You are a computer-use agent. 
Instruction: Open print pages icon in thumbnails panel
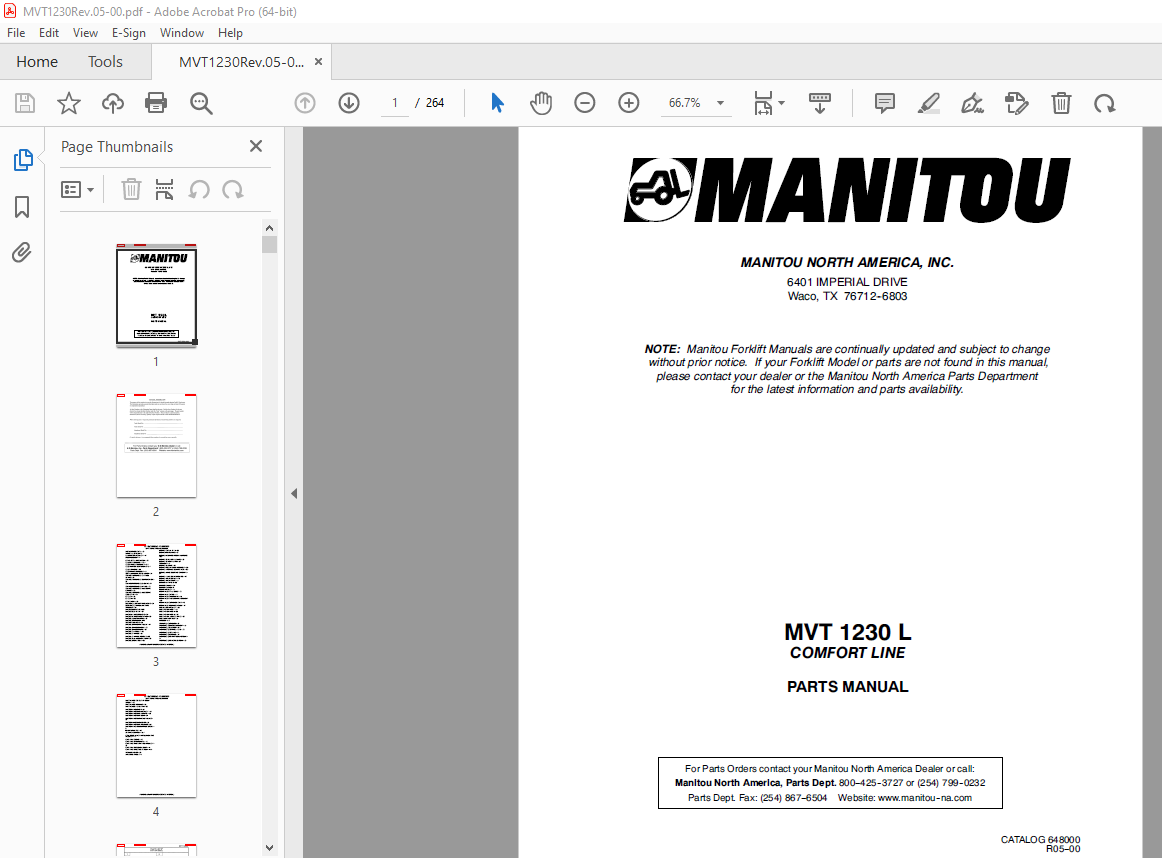tap(165, 190)
